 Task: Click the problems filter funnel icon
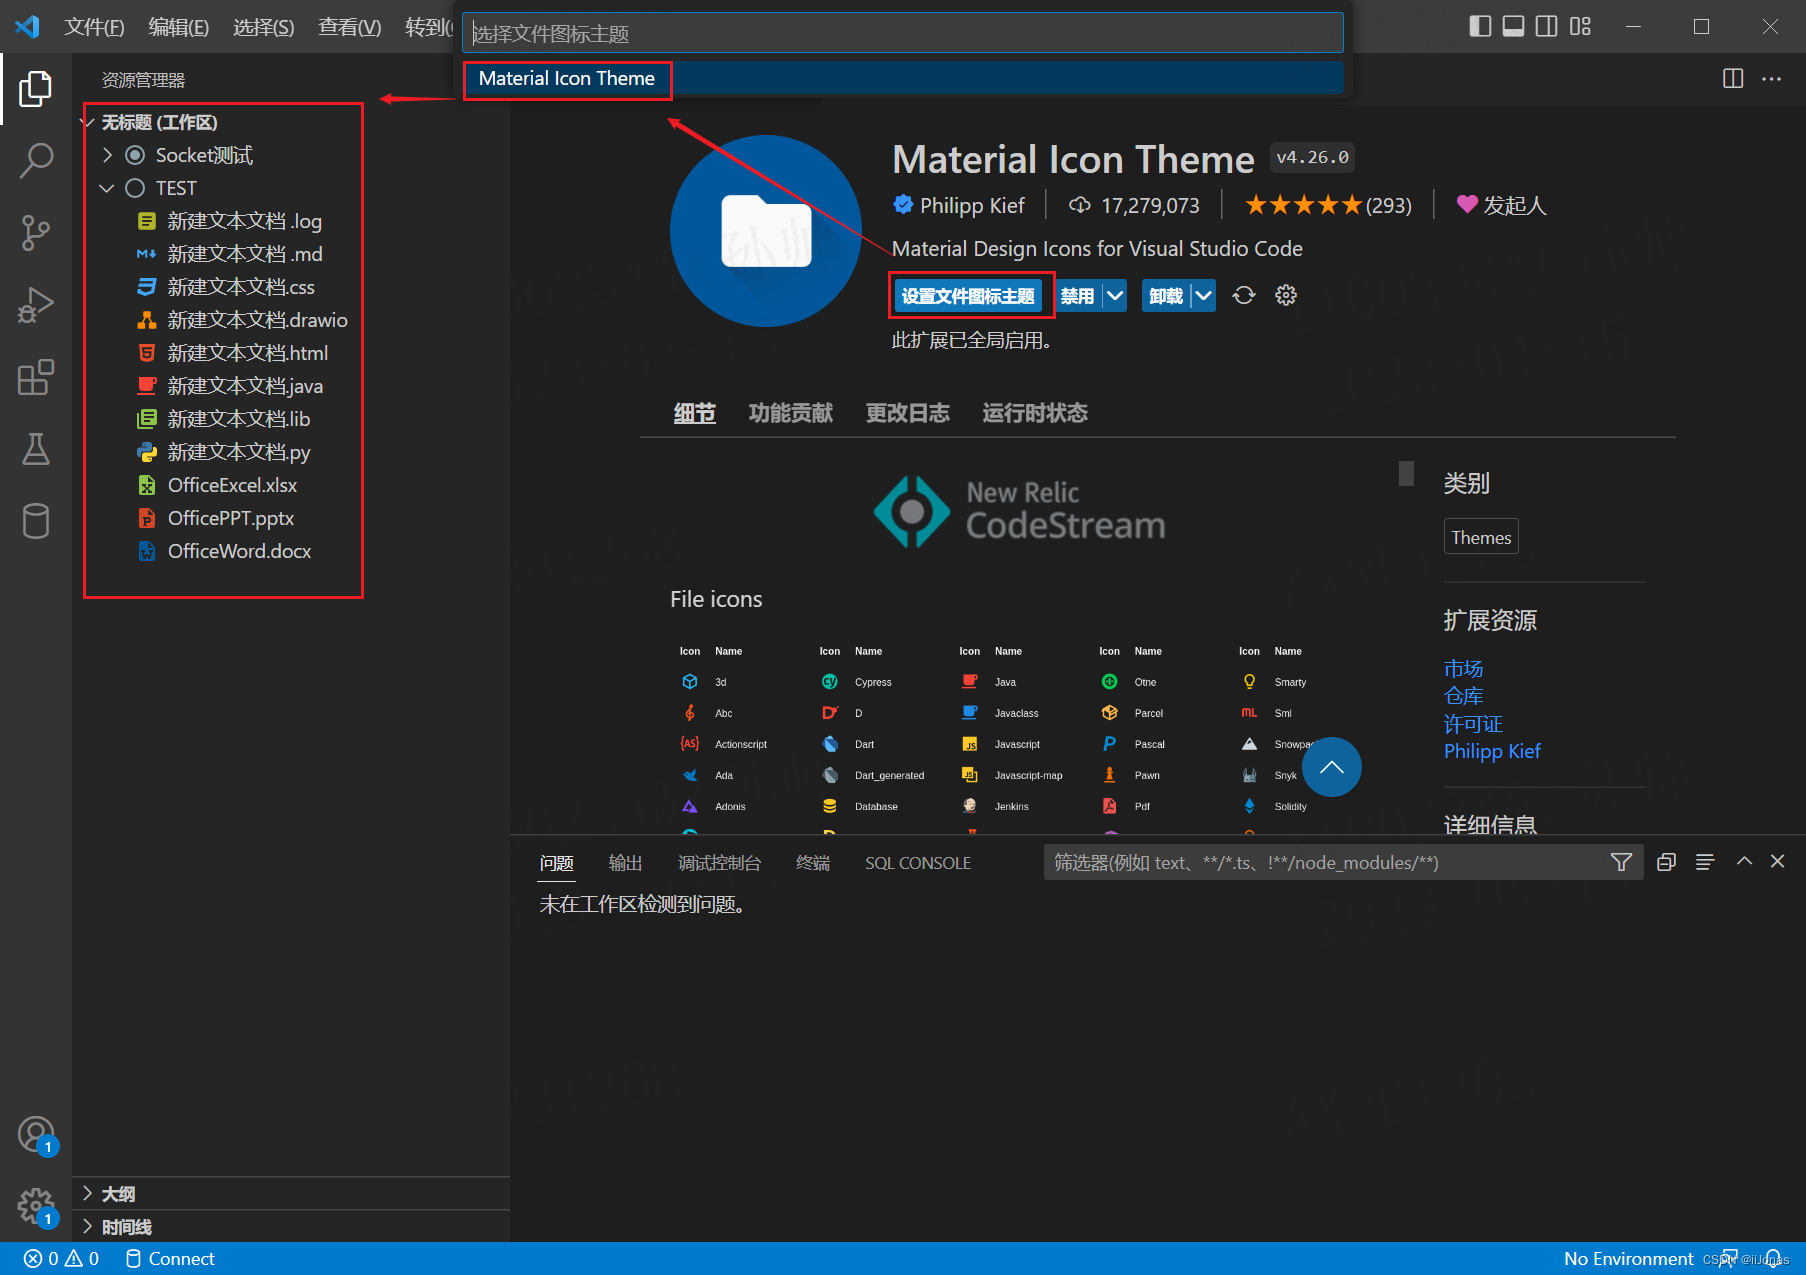(x=1621, y=862)
